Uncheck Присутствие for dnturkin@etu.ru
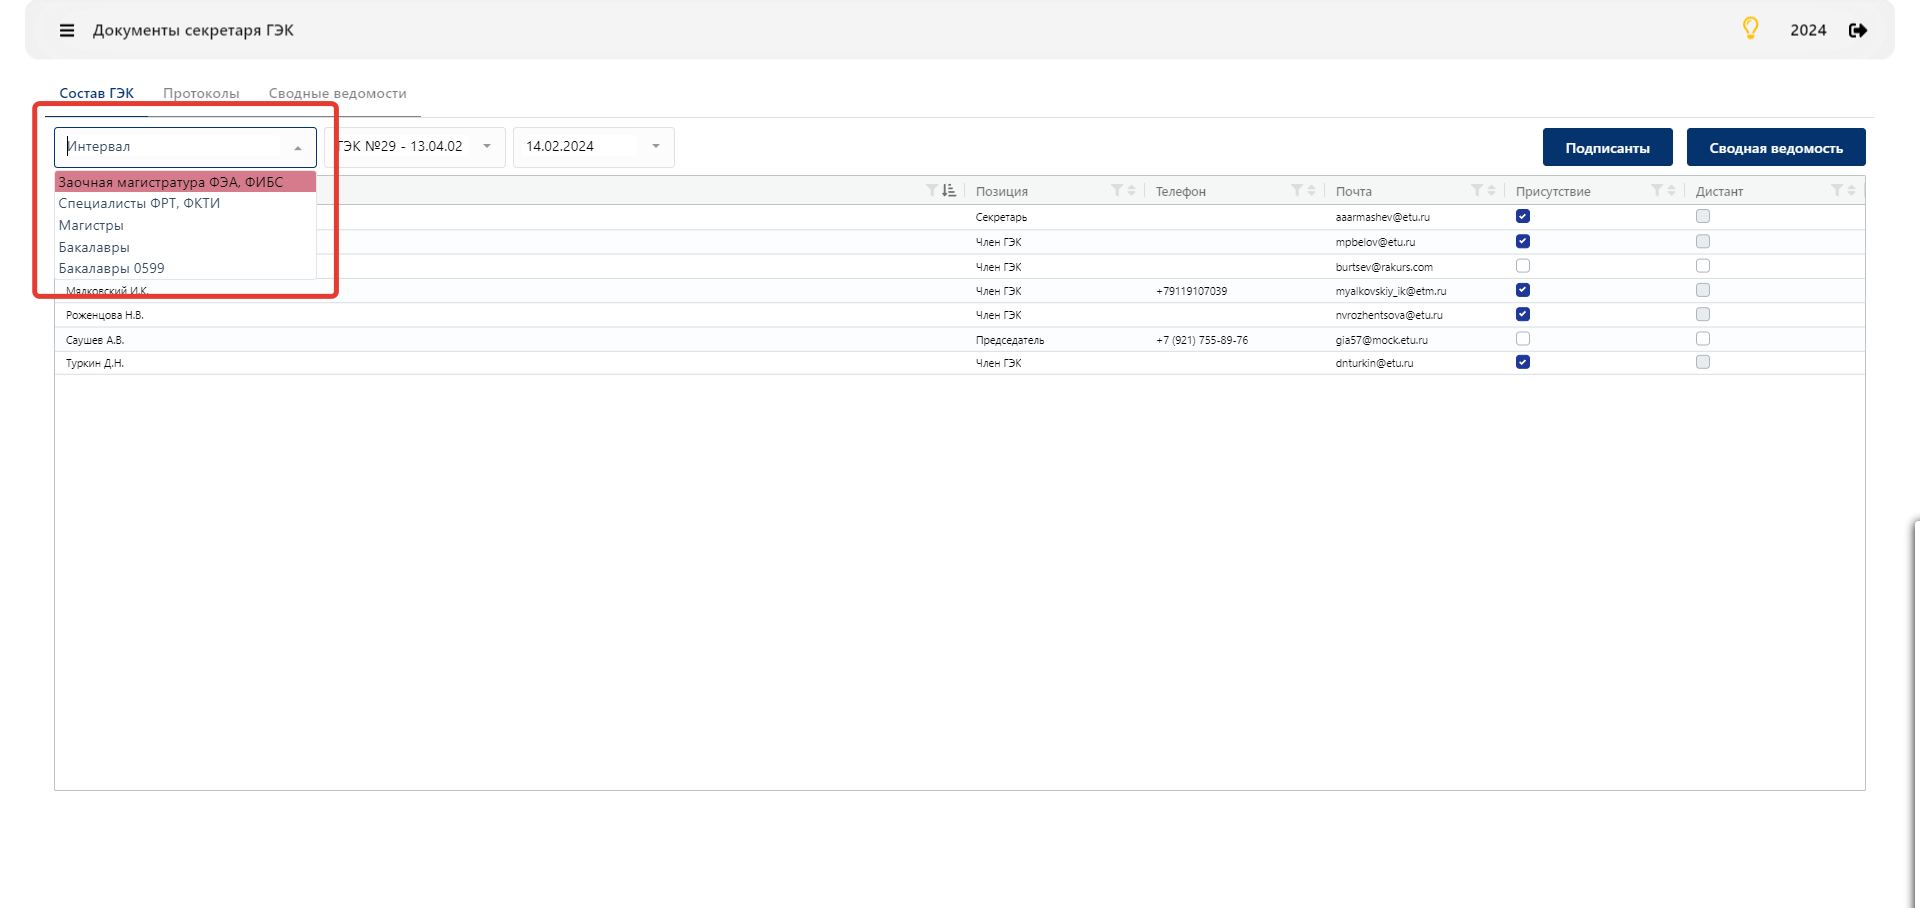The width and height of the screenshot is (1920, 908). pos(1523,362)
